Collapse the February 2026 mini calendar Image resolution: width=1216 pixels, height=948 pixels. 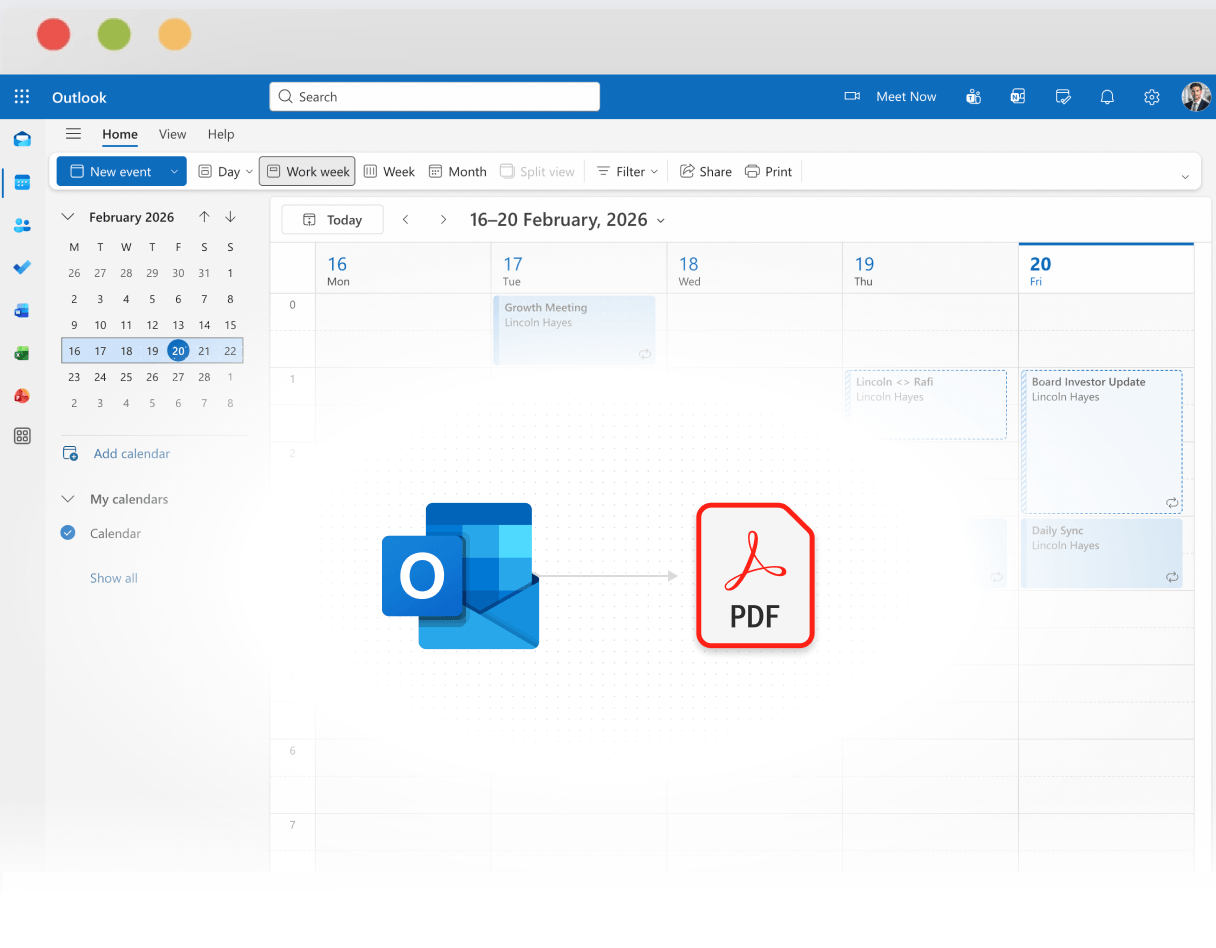68,216
